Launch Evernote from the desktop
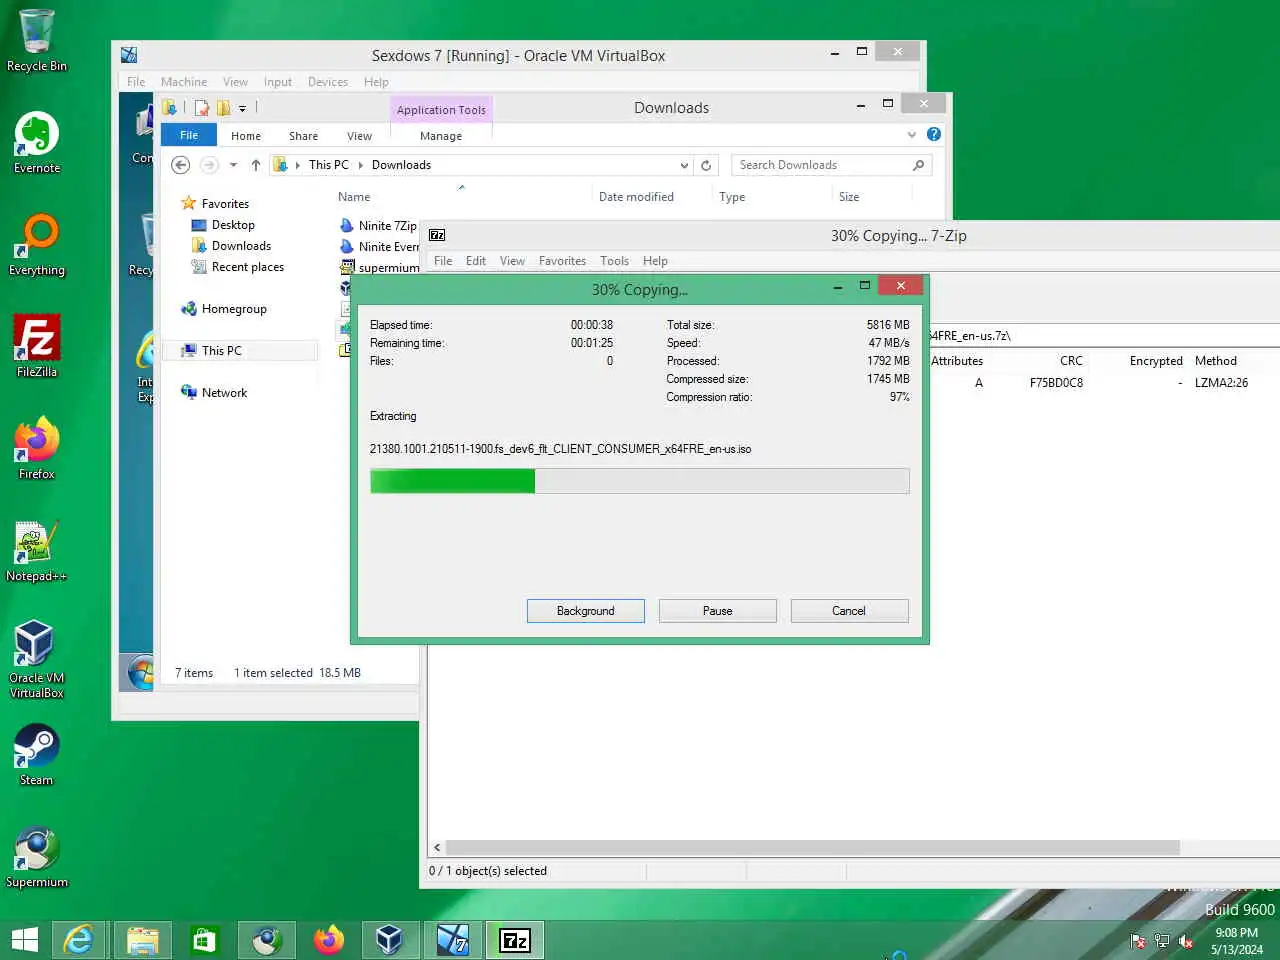This screenshot has height=960, width=1280. [37, 143]
